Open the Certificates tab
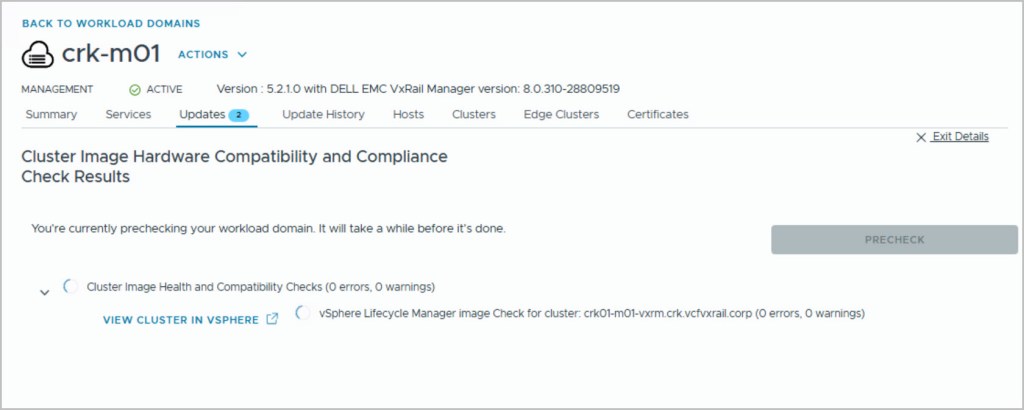Image resolution: width=1024 pixels, height=410 pixels. click(658, 114)
